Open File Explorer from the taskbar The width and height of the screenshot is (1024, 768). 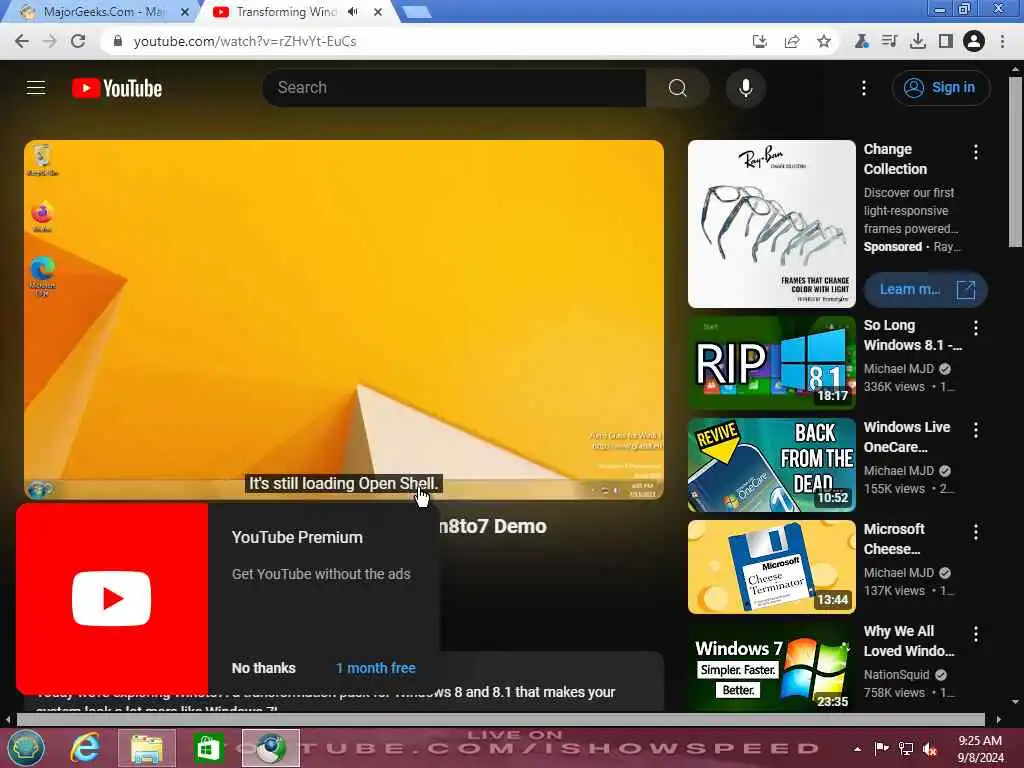click(x=147, y=748)
